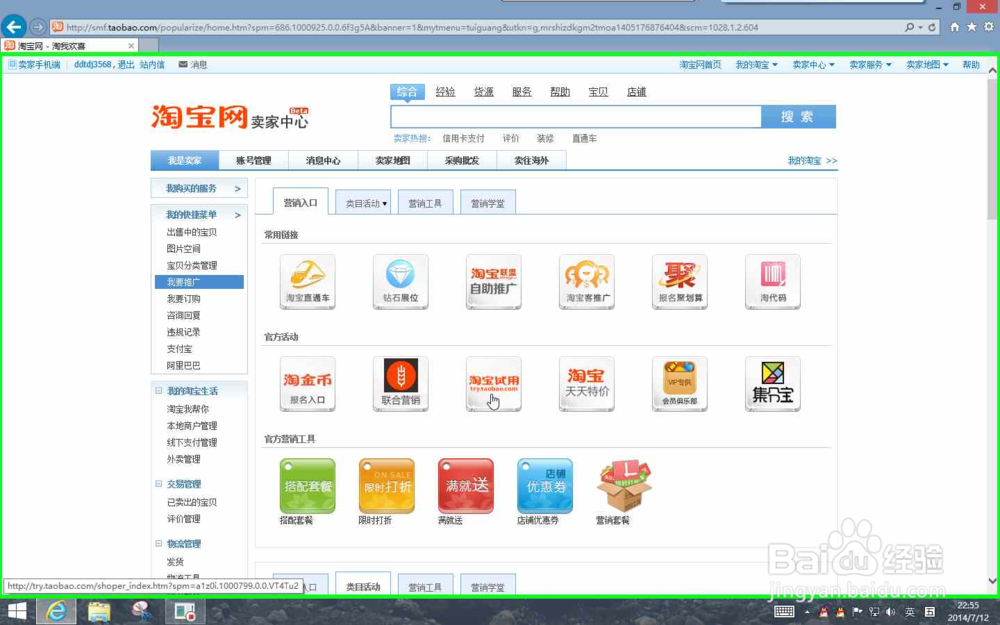
Task: Open 图片空间 sidebar link
Action: pyautogui.click(x=184, y=249)
